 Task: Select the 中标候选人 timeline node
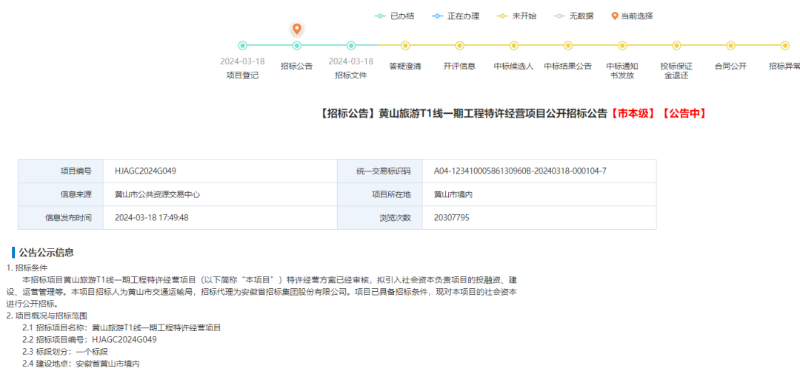point(514,46)
